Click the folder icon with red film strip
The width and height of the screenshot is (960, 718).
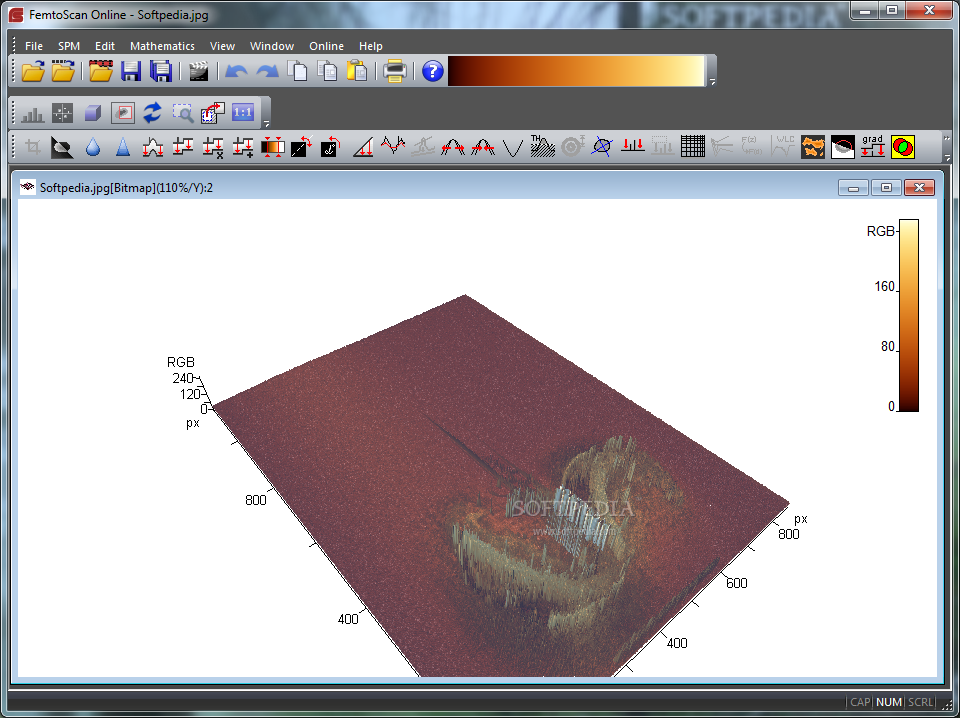pyautogui.click(x=101, y=71)
